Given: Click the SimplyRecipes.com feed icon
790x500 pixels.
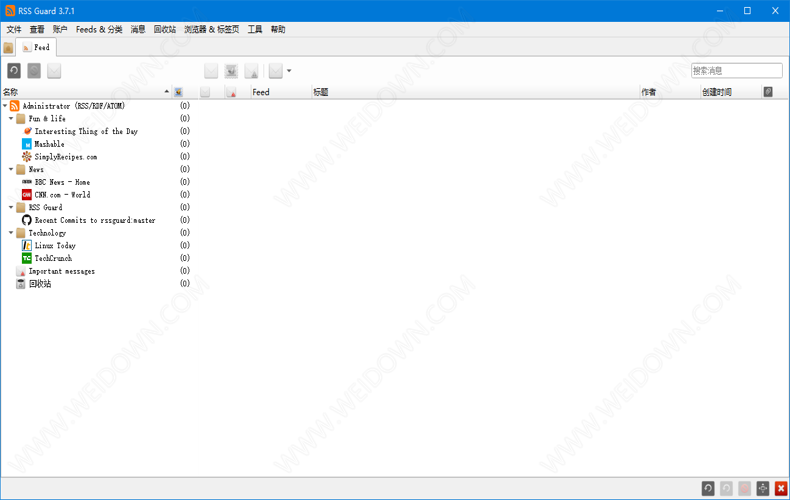Looking at the screenshot, I should tap(27, 157).
